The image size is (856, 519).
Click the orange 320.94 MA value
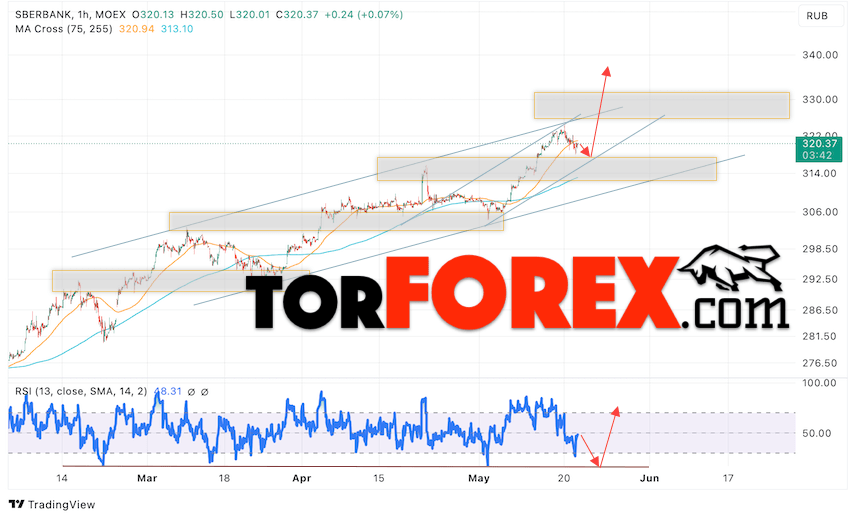tap(136, 29)
